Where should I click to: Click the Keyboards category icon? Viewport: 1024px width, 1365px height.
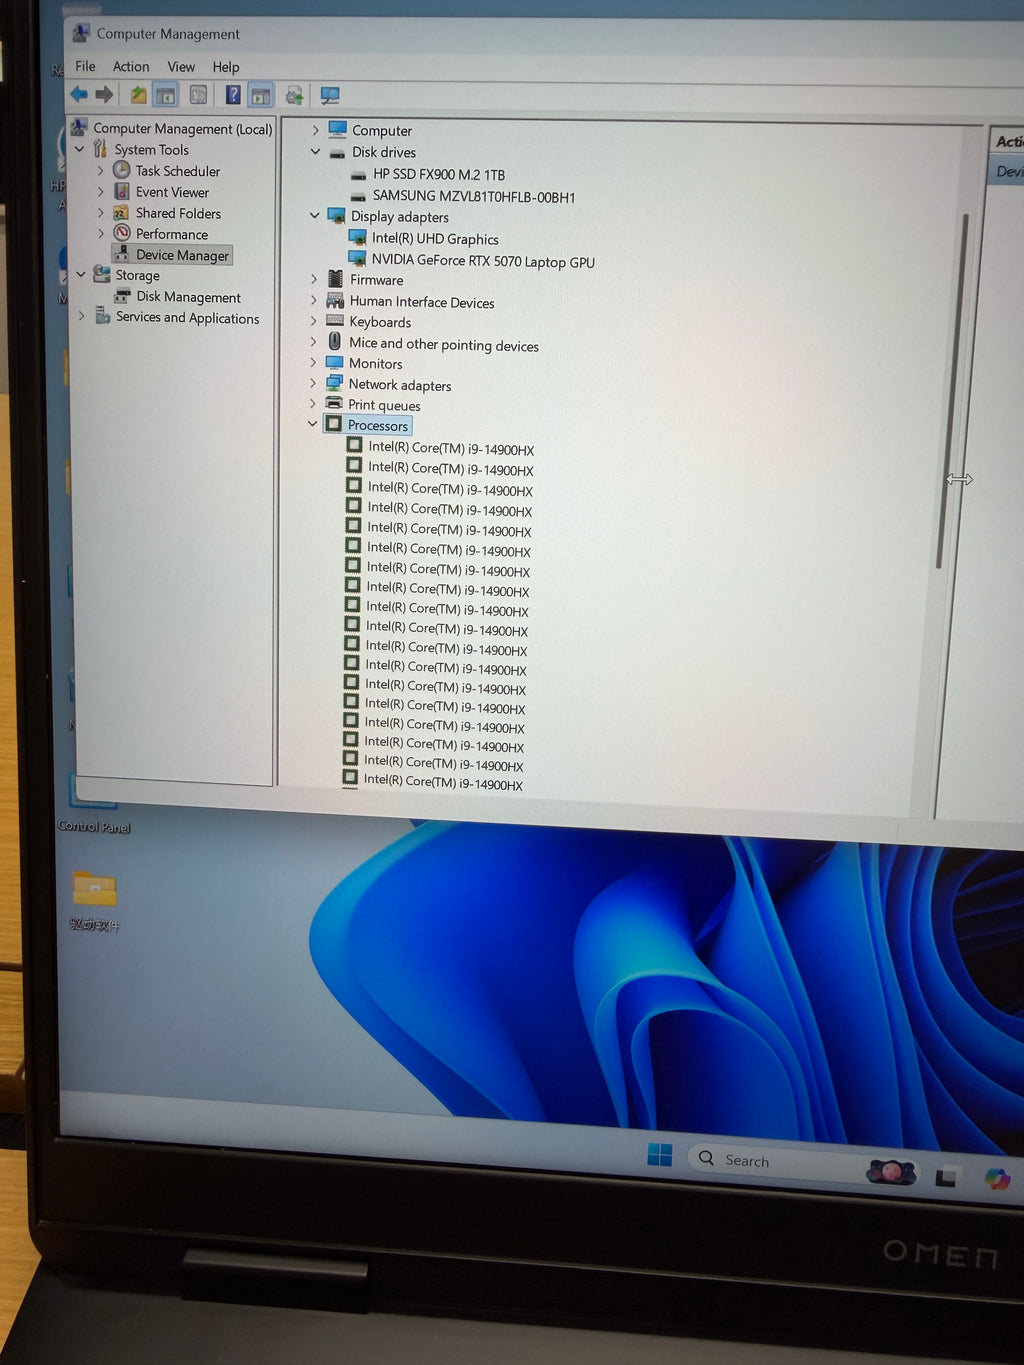click(x=335, y=321)
